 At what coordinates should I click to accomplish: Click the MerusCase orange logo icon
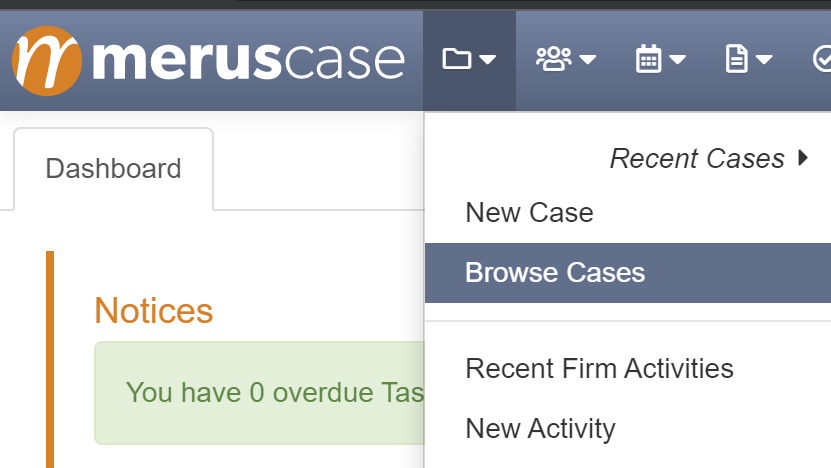[x=47, y=60]
